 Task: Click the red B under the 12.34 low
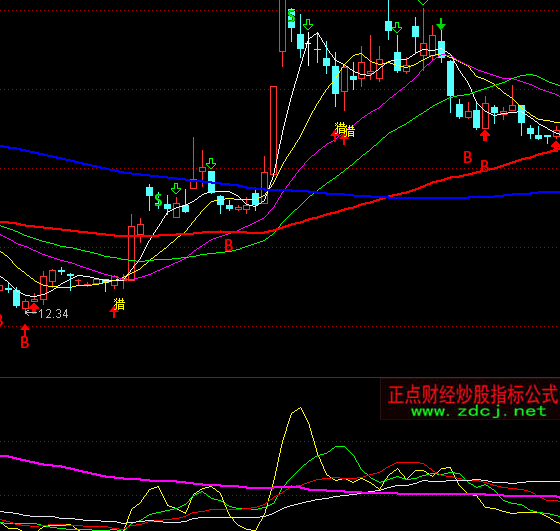(25, 342)
